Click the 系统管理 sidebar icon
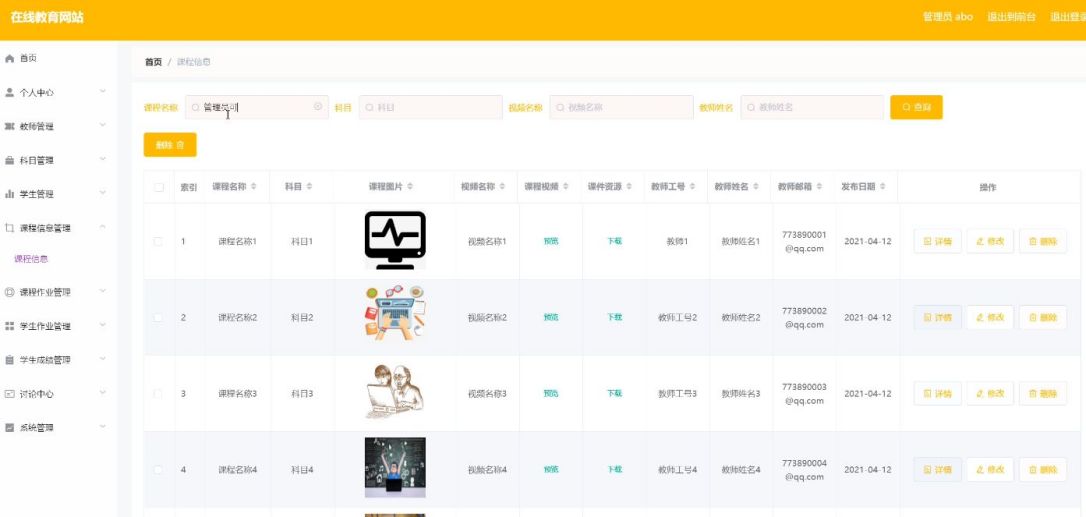 click(x=10, y=428)
